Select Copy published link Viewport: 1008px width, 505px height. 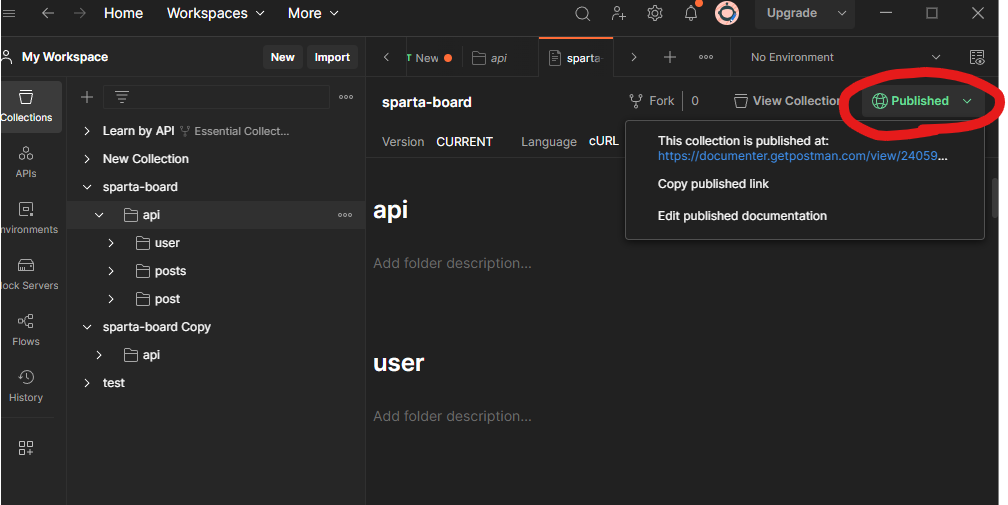(713, 184)
